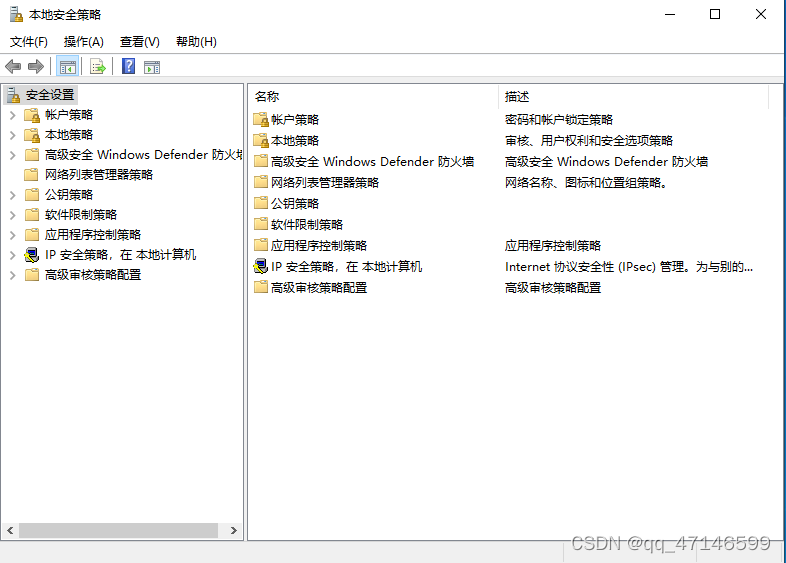
Task: Select 网络列表管理器策略 label in left tree
Action: [x=99, y=174]
